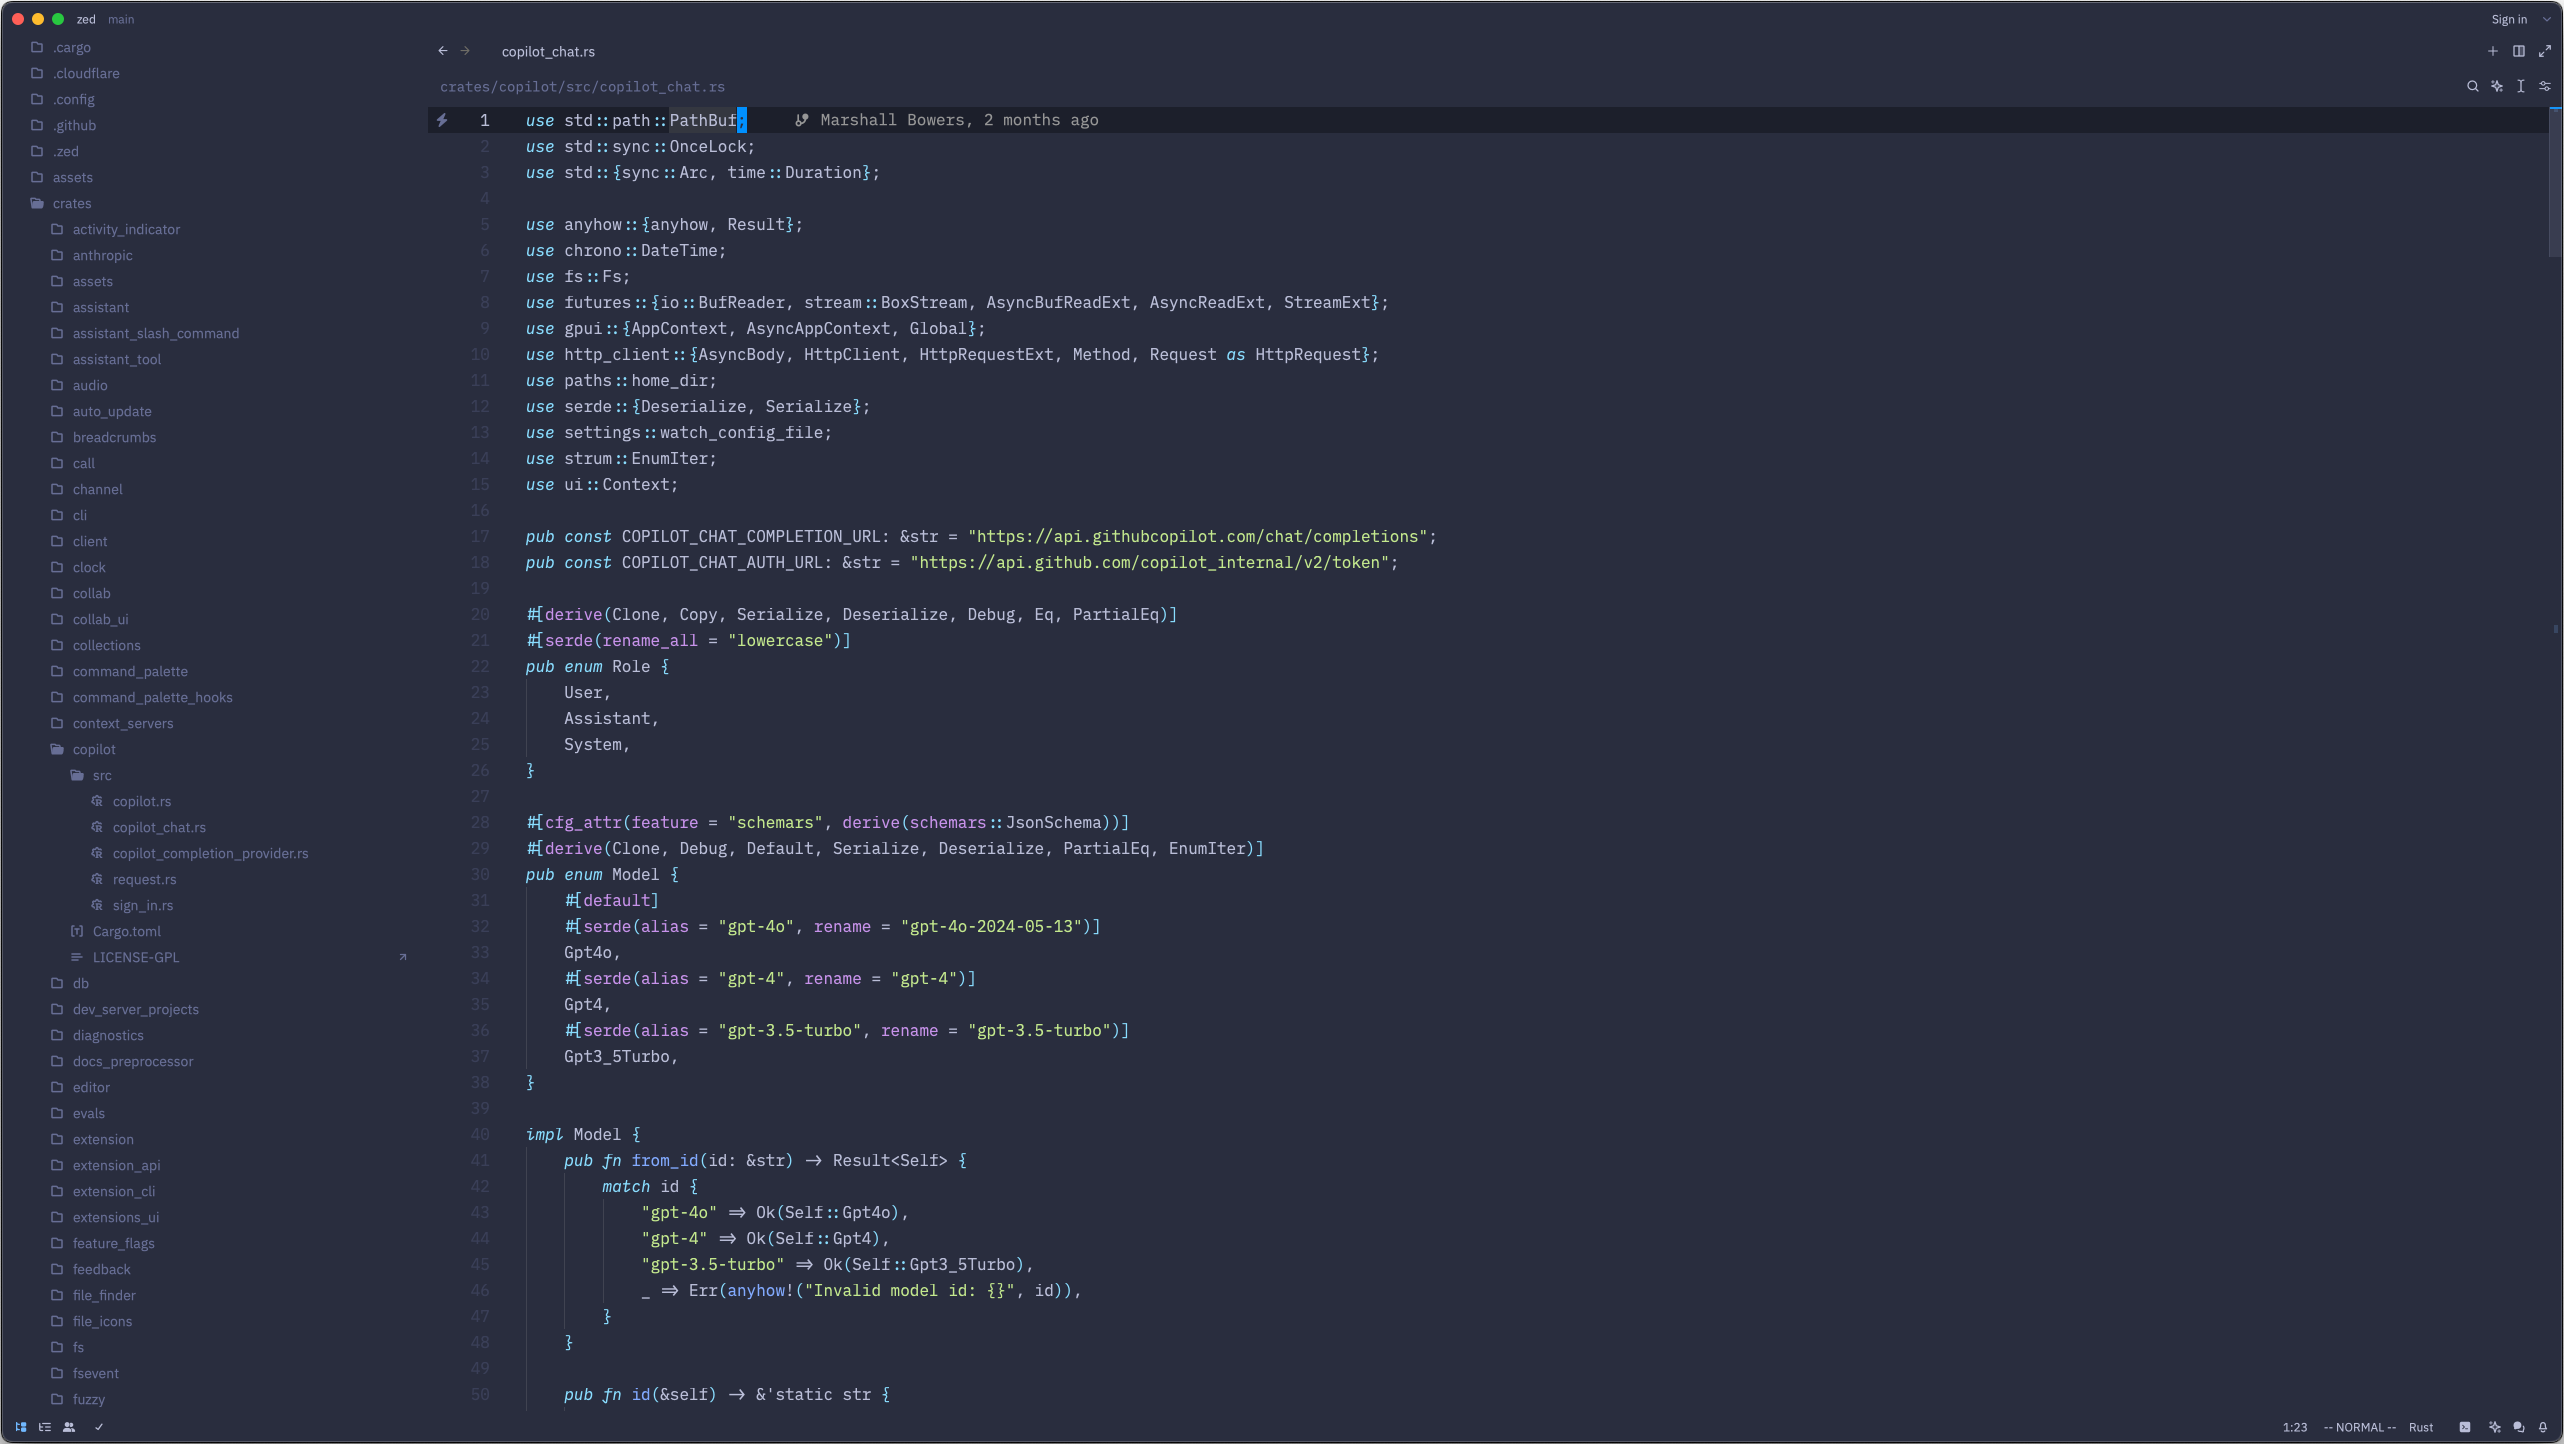The image size is (2564, 1444).
Task: Toggle the outline panel in status bar
Action: point(45,1427)
